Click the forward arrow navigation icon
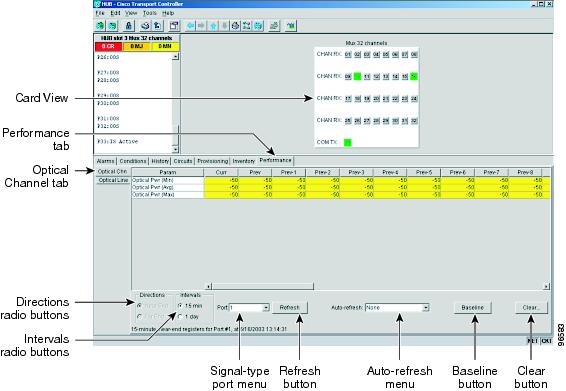Screen dimensions: 566x391 click(201, 26)
